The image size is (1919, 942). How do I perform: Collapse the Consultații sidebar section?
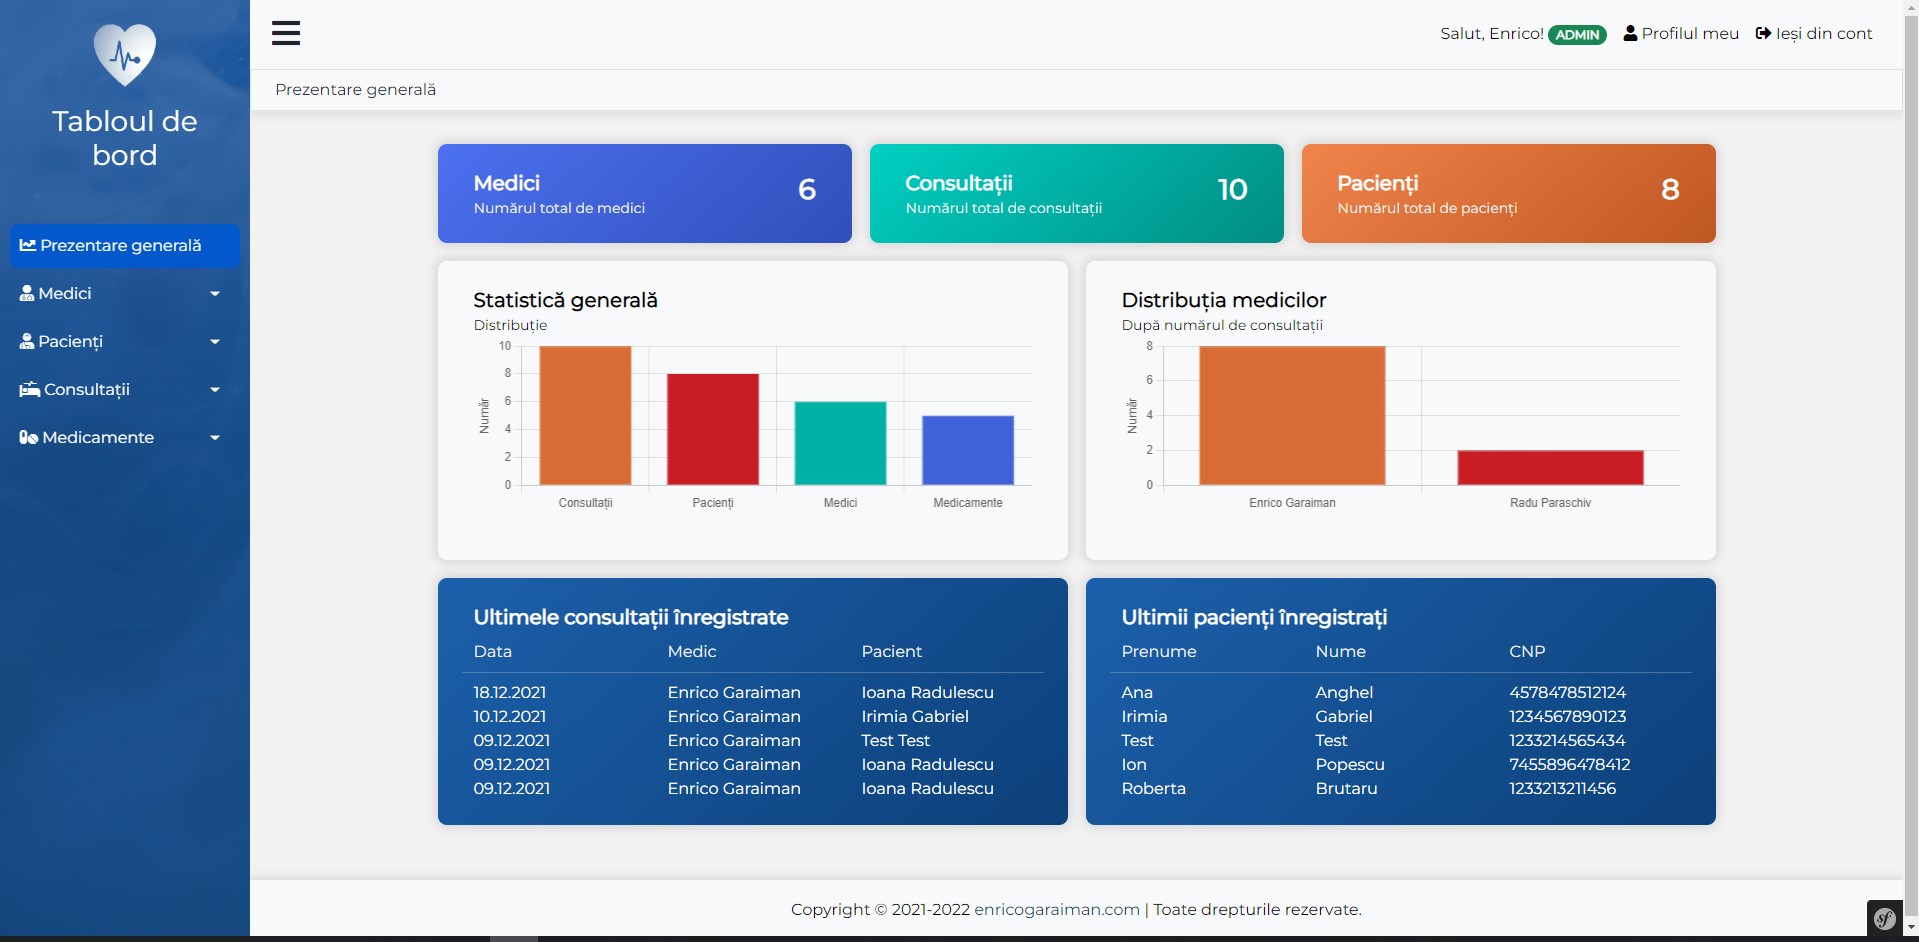click(214, 389)
